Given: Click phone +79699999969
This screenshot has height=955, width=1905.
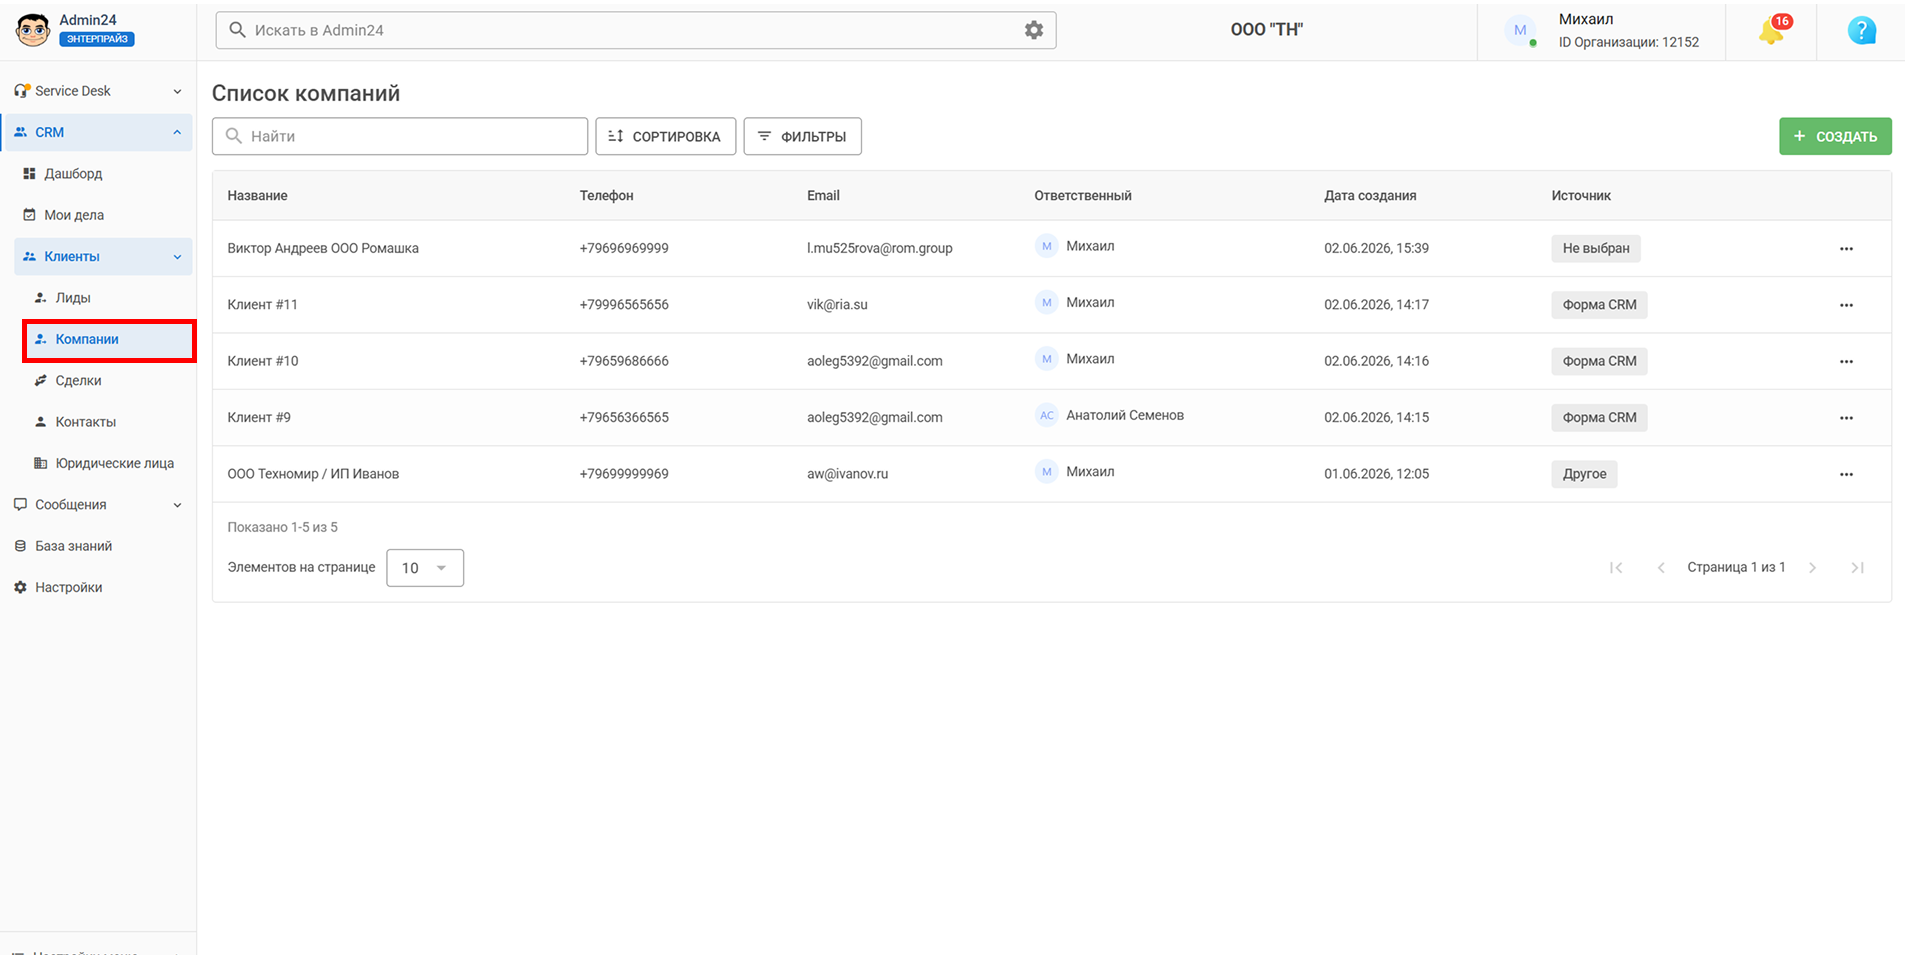Looking at the screenshot, I should tap(624, 474).
